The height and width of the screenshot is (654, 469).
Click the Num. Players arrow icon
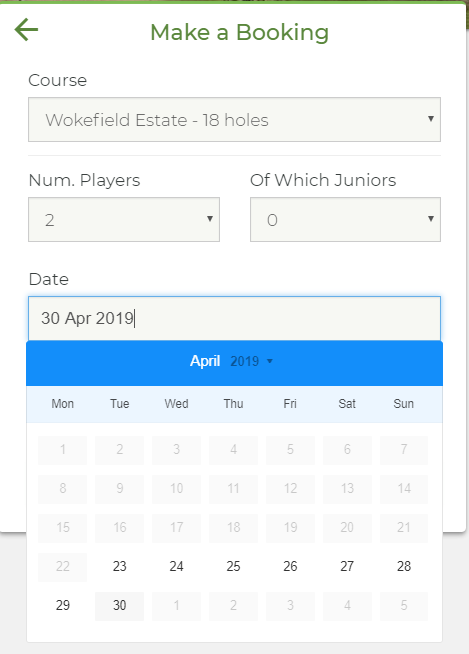(x=210, y=219)
